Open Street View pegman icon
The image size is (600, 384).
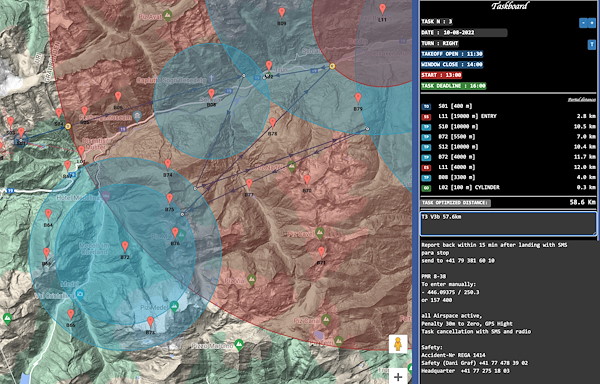(398, 344)
